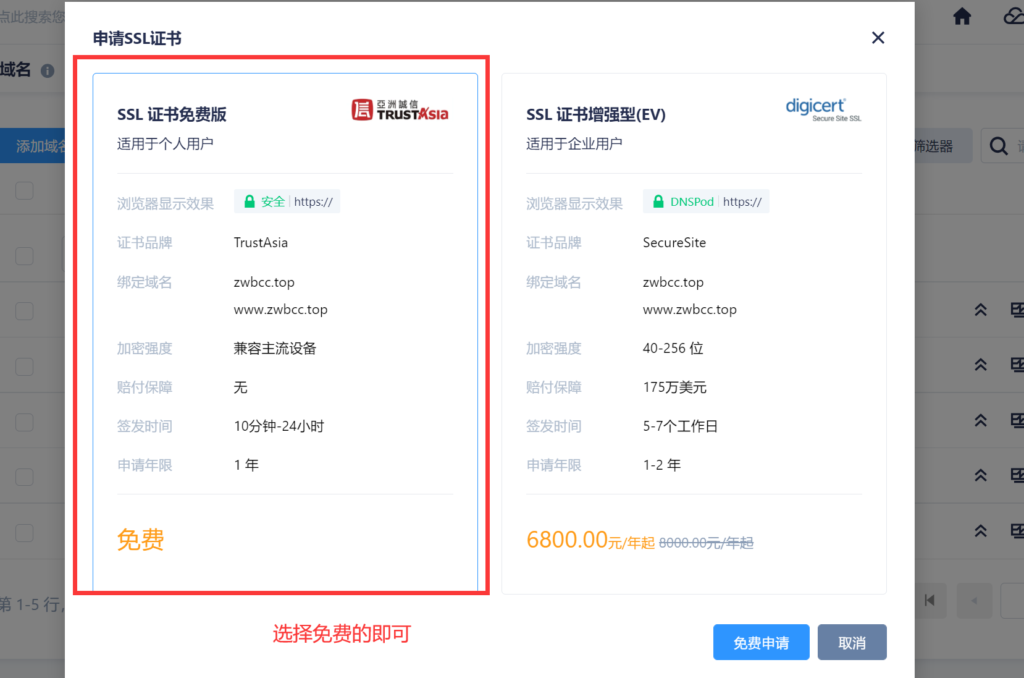The height and width of the screenshot is (678, 1024).
Task: Check the last domain row checkbox
Action: click(x=24, y=530)
